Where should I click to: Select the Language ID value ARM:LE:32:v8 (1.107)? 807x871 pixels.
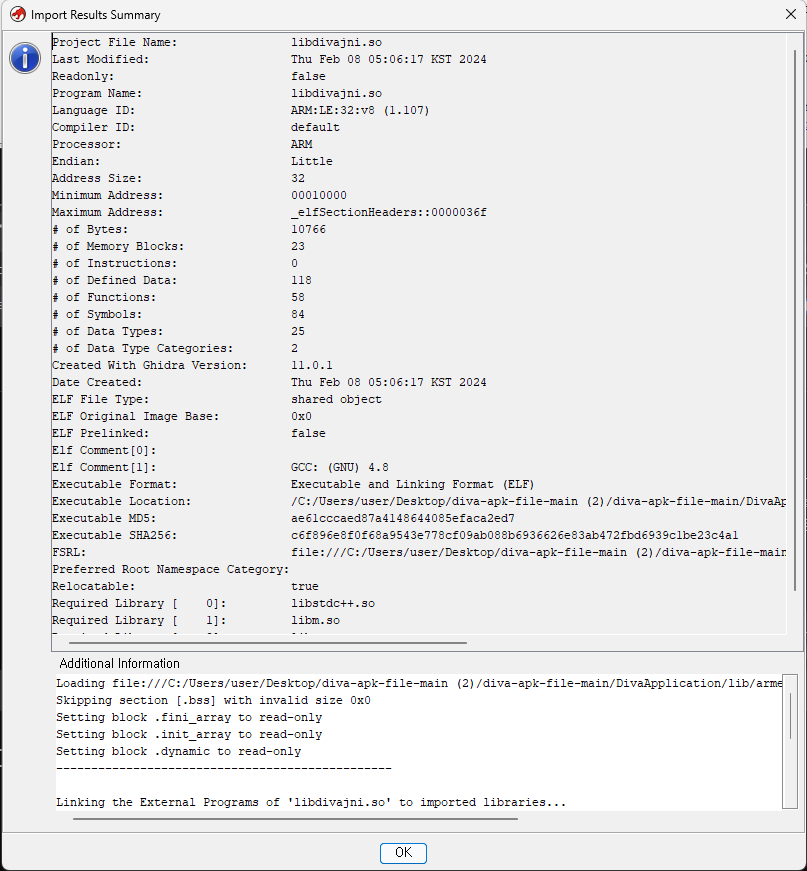[360, 110]
